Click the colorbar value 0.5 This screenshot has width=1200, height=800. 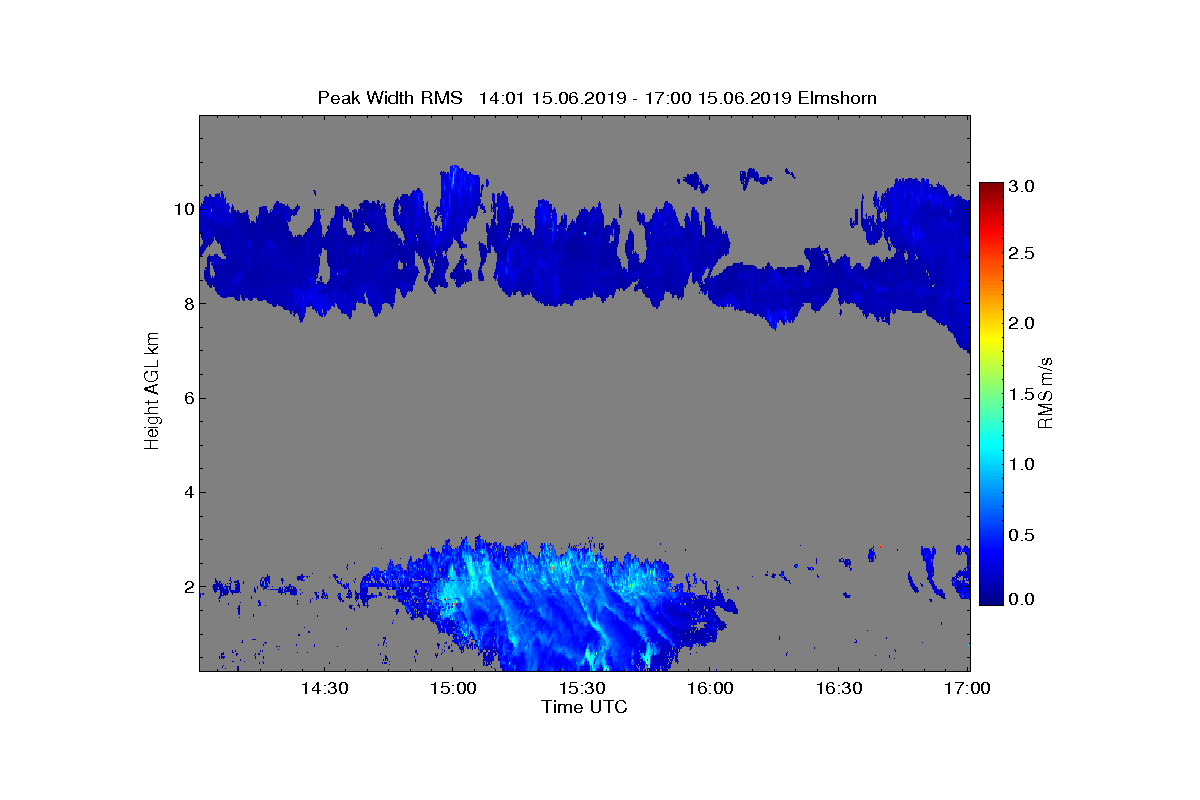click(1023, 536)
